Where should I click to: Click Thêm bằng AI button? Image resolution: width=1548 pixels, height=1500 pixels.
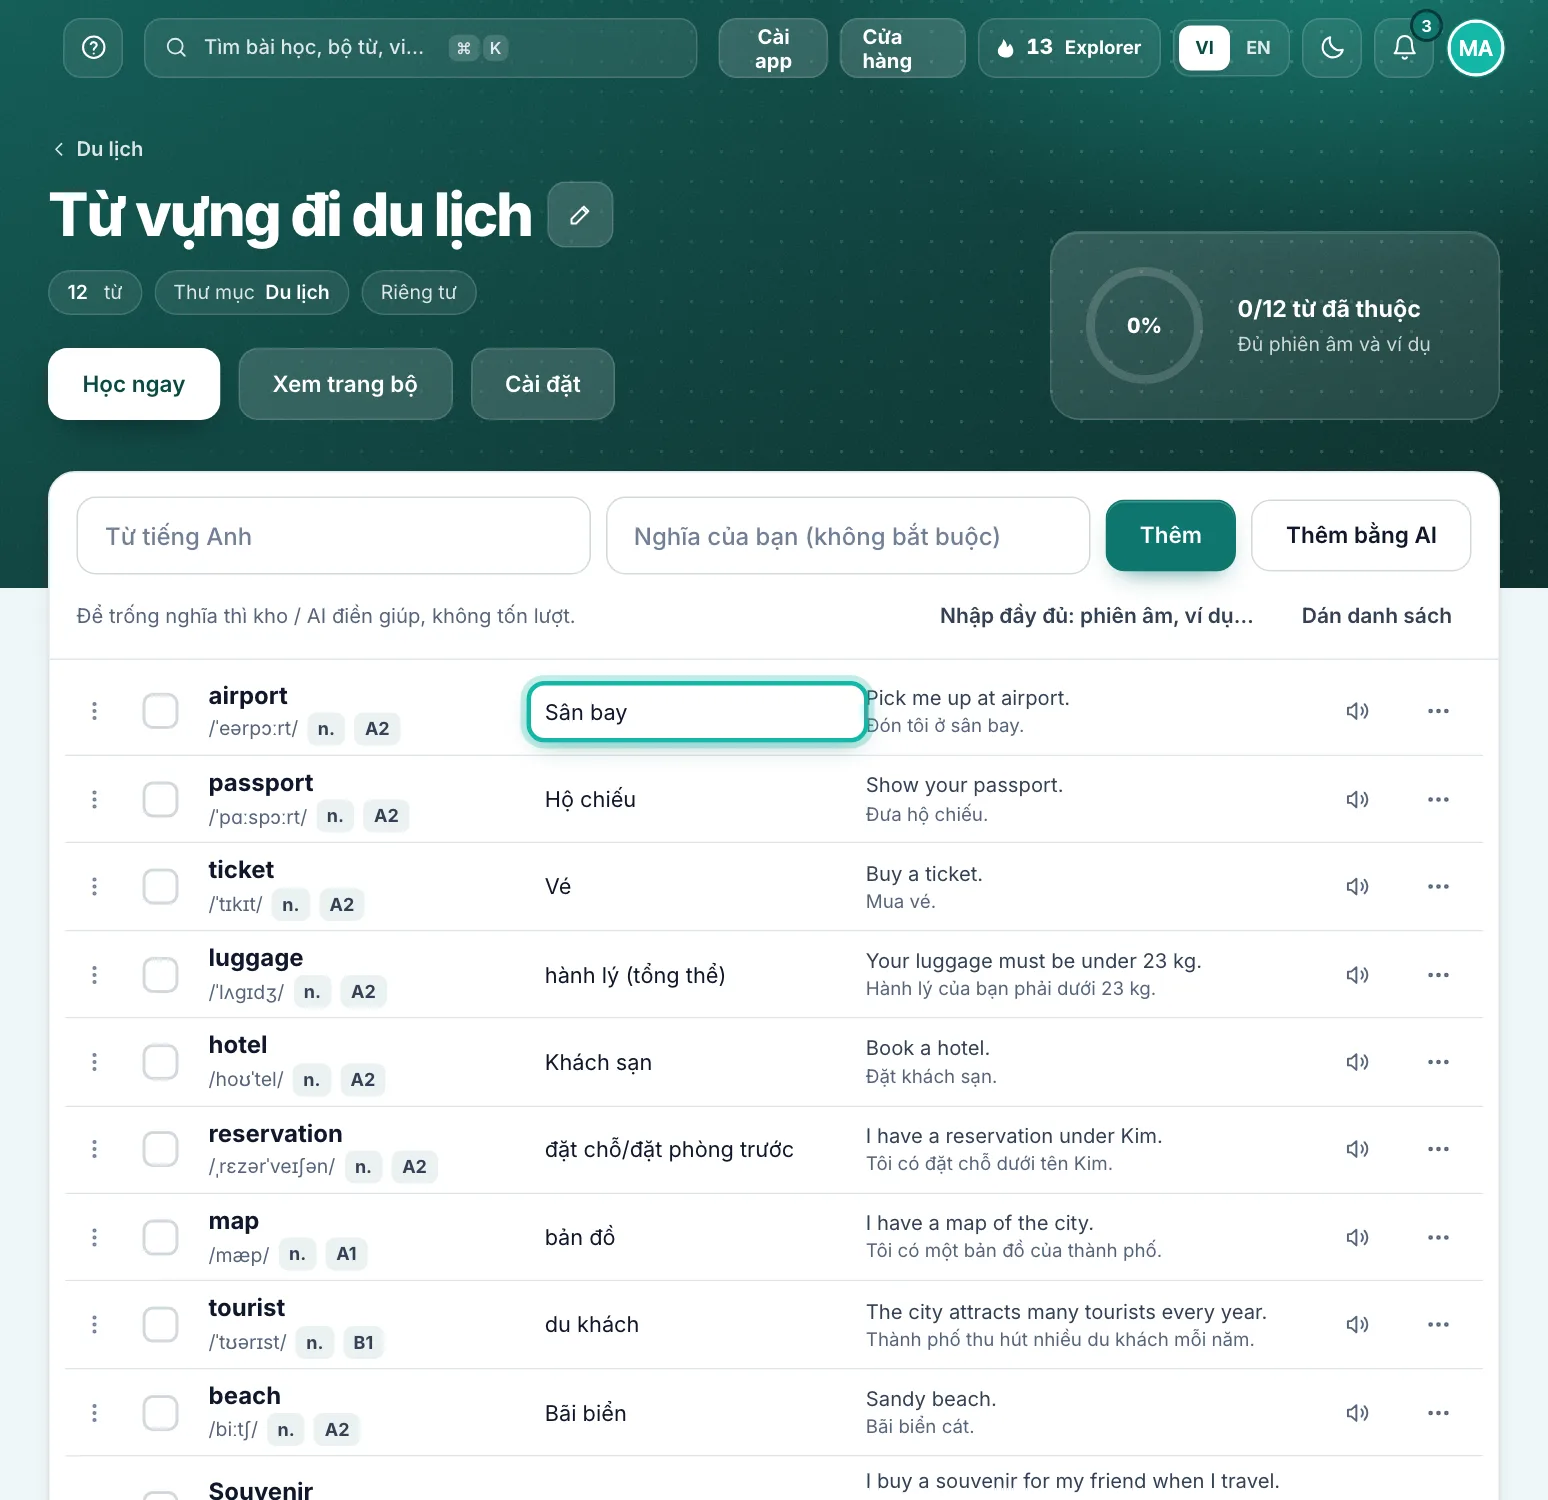(1361, 535)
